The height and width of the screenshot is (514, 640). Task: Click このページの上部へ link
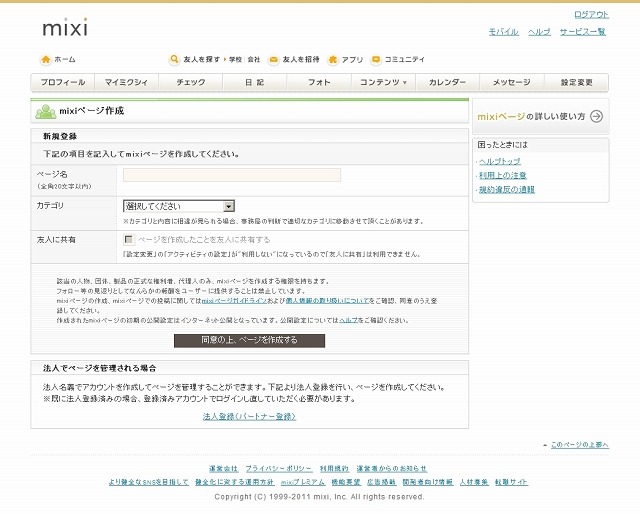580,445
